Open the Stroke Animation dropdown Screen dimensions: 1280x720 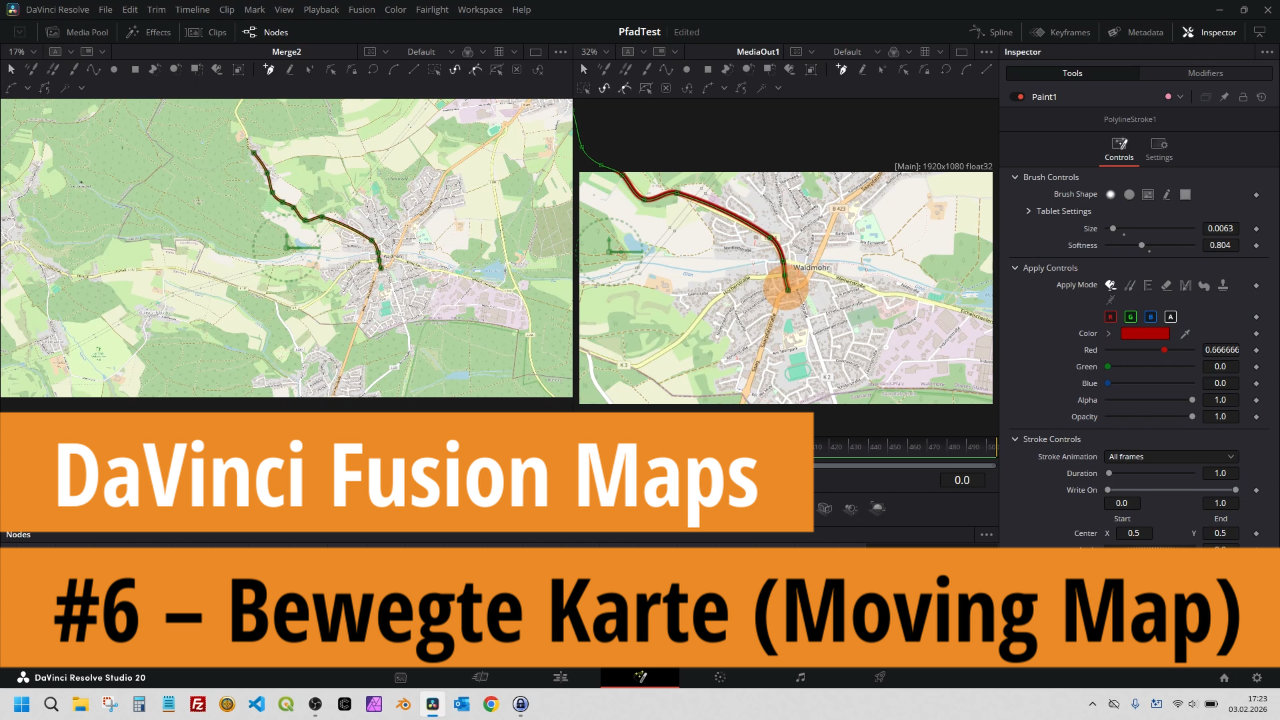click(x=1171, y=456)
